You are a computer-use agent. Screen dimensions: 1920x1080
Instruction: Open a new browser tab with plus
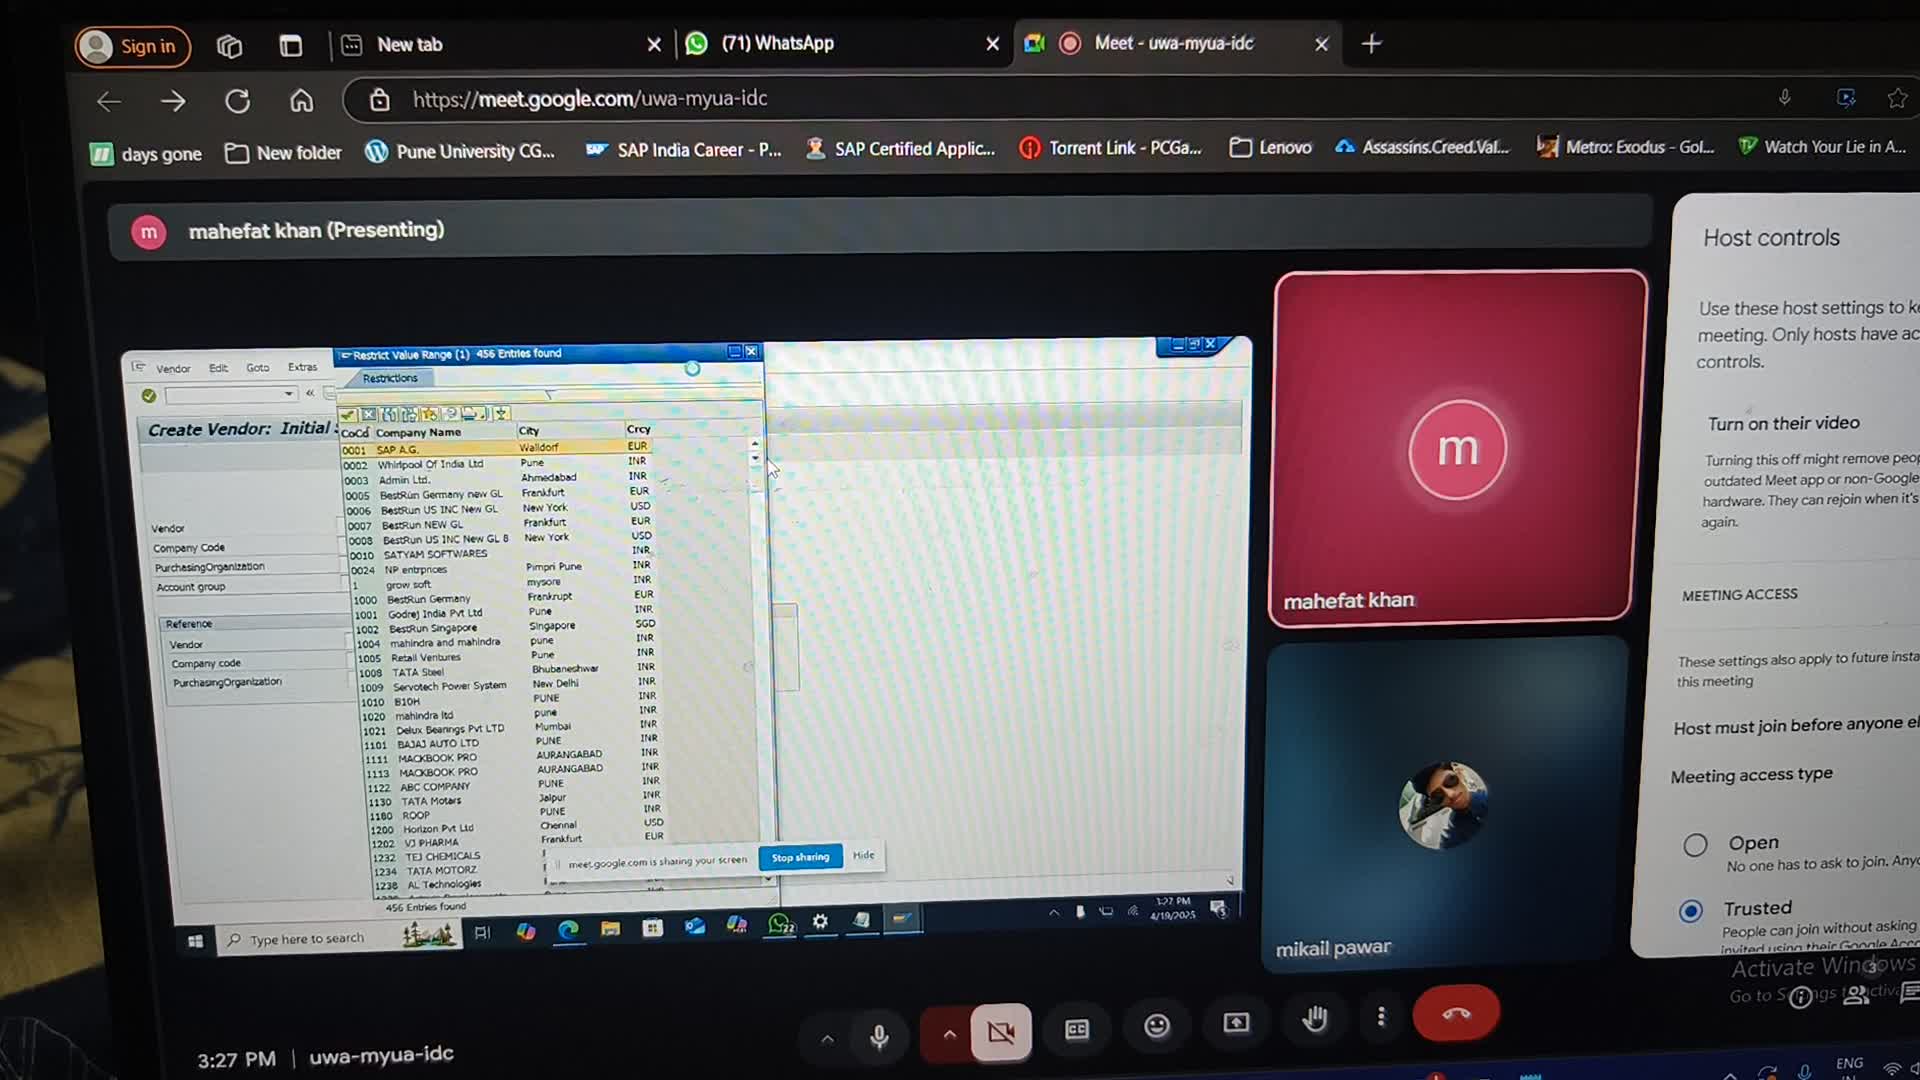[x=1372, y=43]
